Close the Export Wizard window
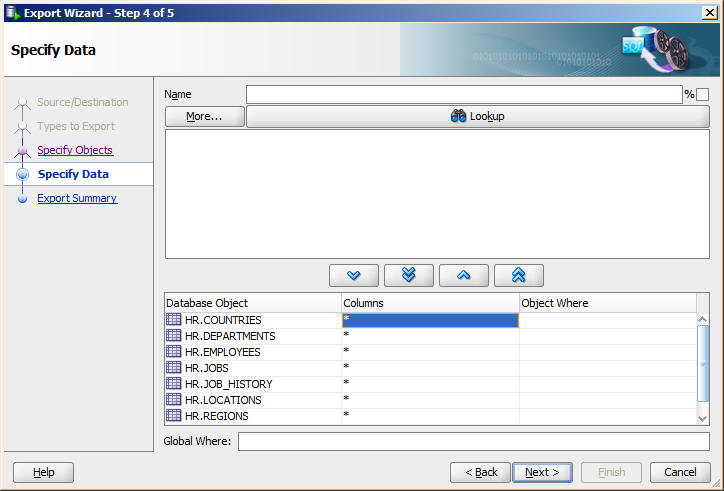Viewport: 724px width, 491px height. 709,13
